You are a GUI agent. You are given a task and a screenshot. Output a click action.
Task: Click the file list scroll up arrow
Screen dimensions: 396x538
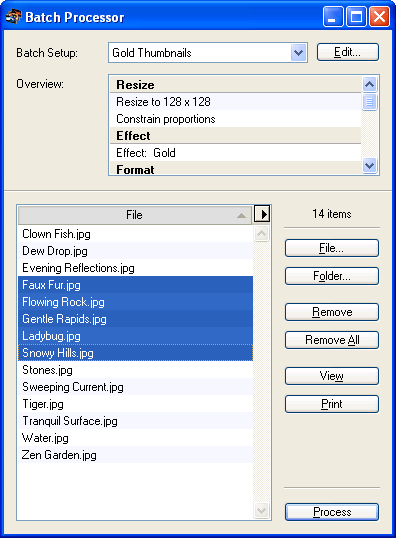coord(261,234)
